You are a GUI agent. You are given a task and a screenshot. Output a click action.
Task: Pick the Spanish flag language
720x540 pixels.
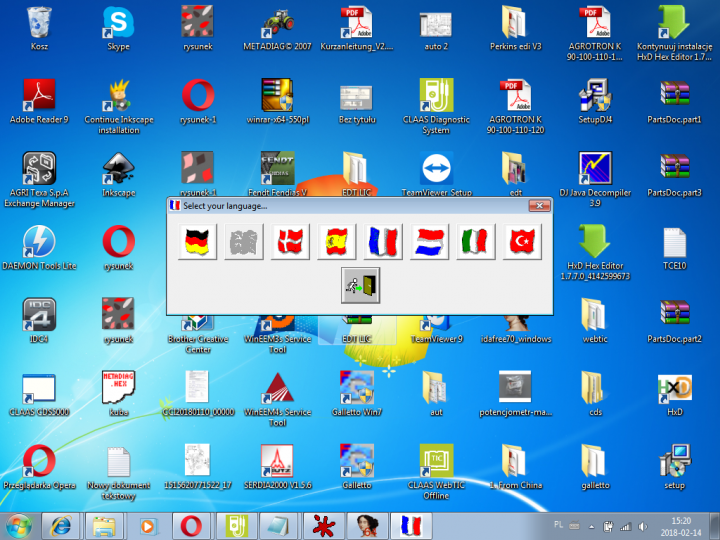[337, 242]
